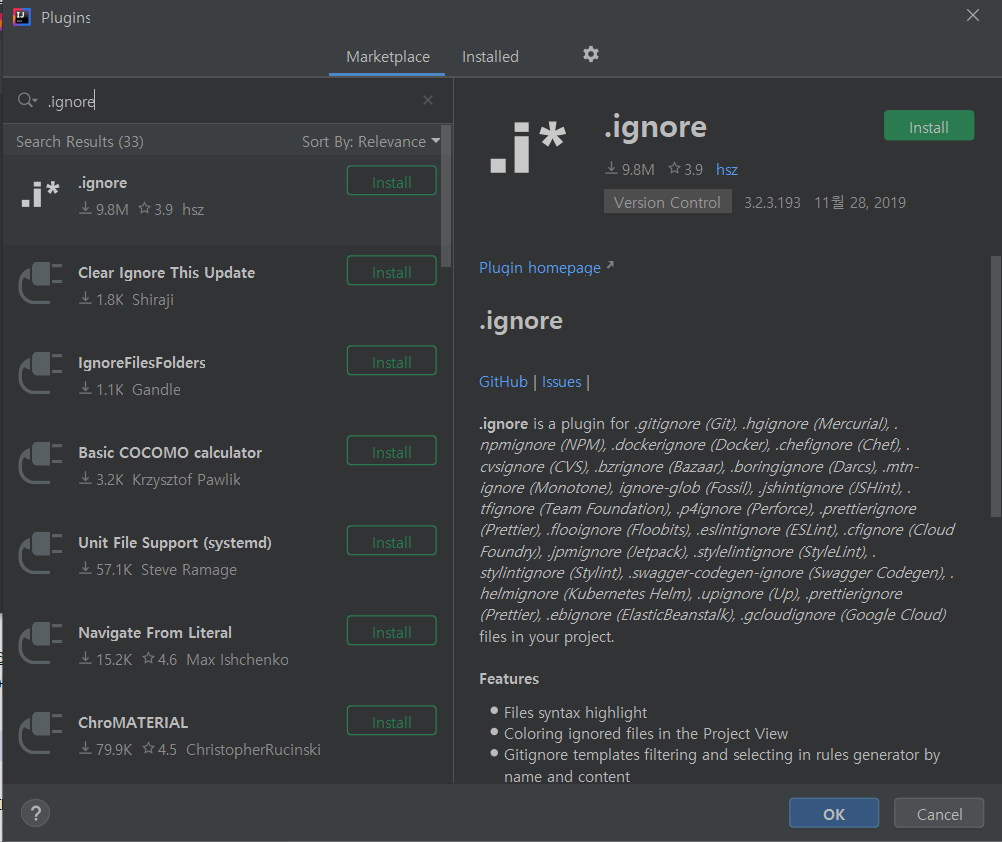Clear the plugin search text
Screen dimensions: 1002x842
428,100
